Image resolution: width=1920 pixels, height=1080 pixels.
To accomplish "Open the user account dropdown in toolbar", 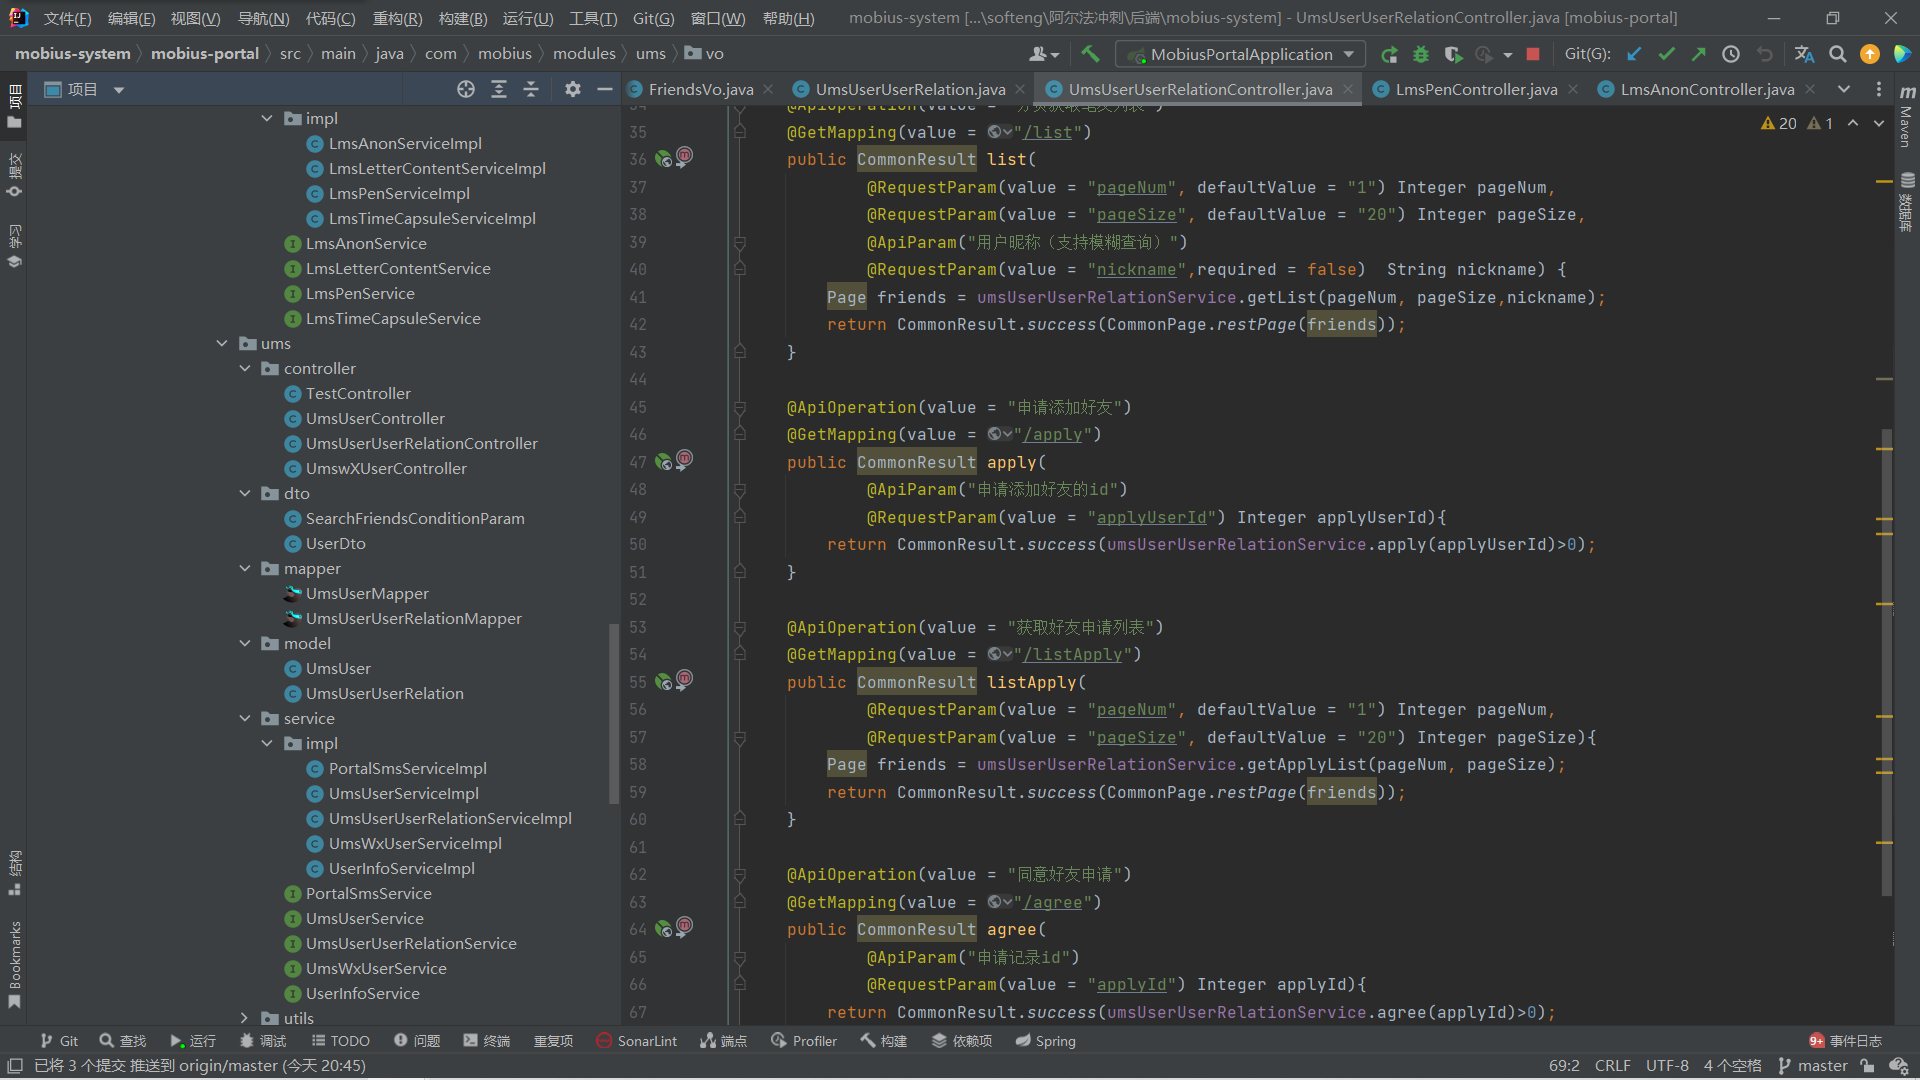I will point(1044,54).
